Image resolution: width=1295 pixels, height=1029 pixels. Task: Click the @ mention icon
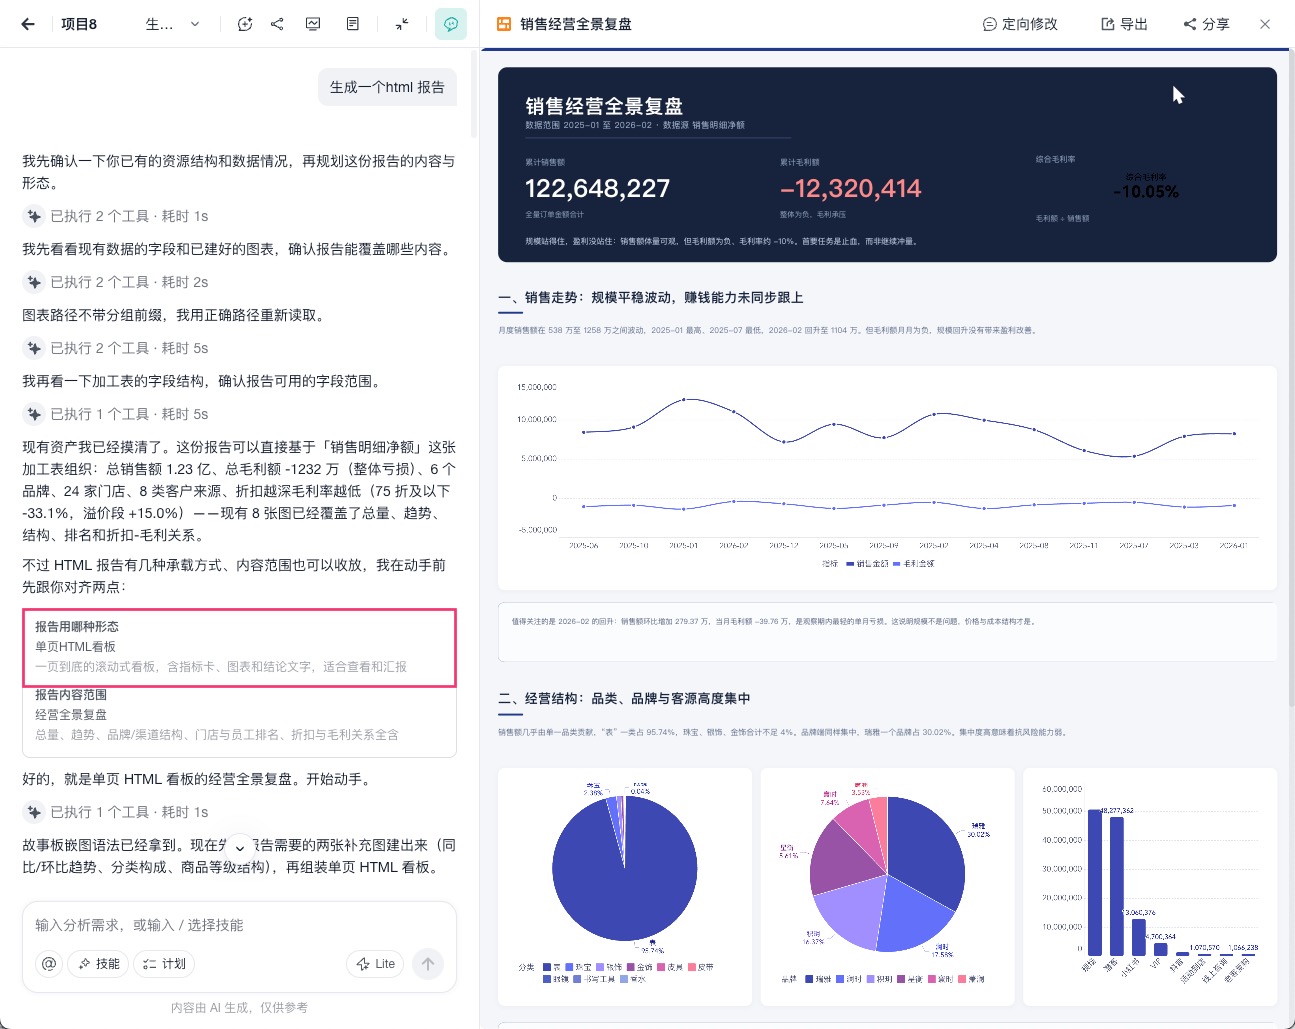coord(48,964)
